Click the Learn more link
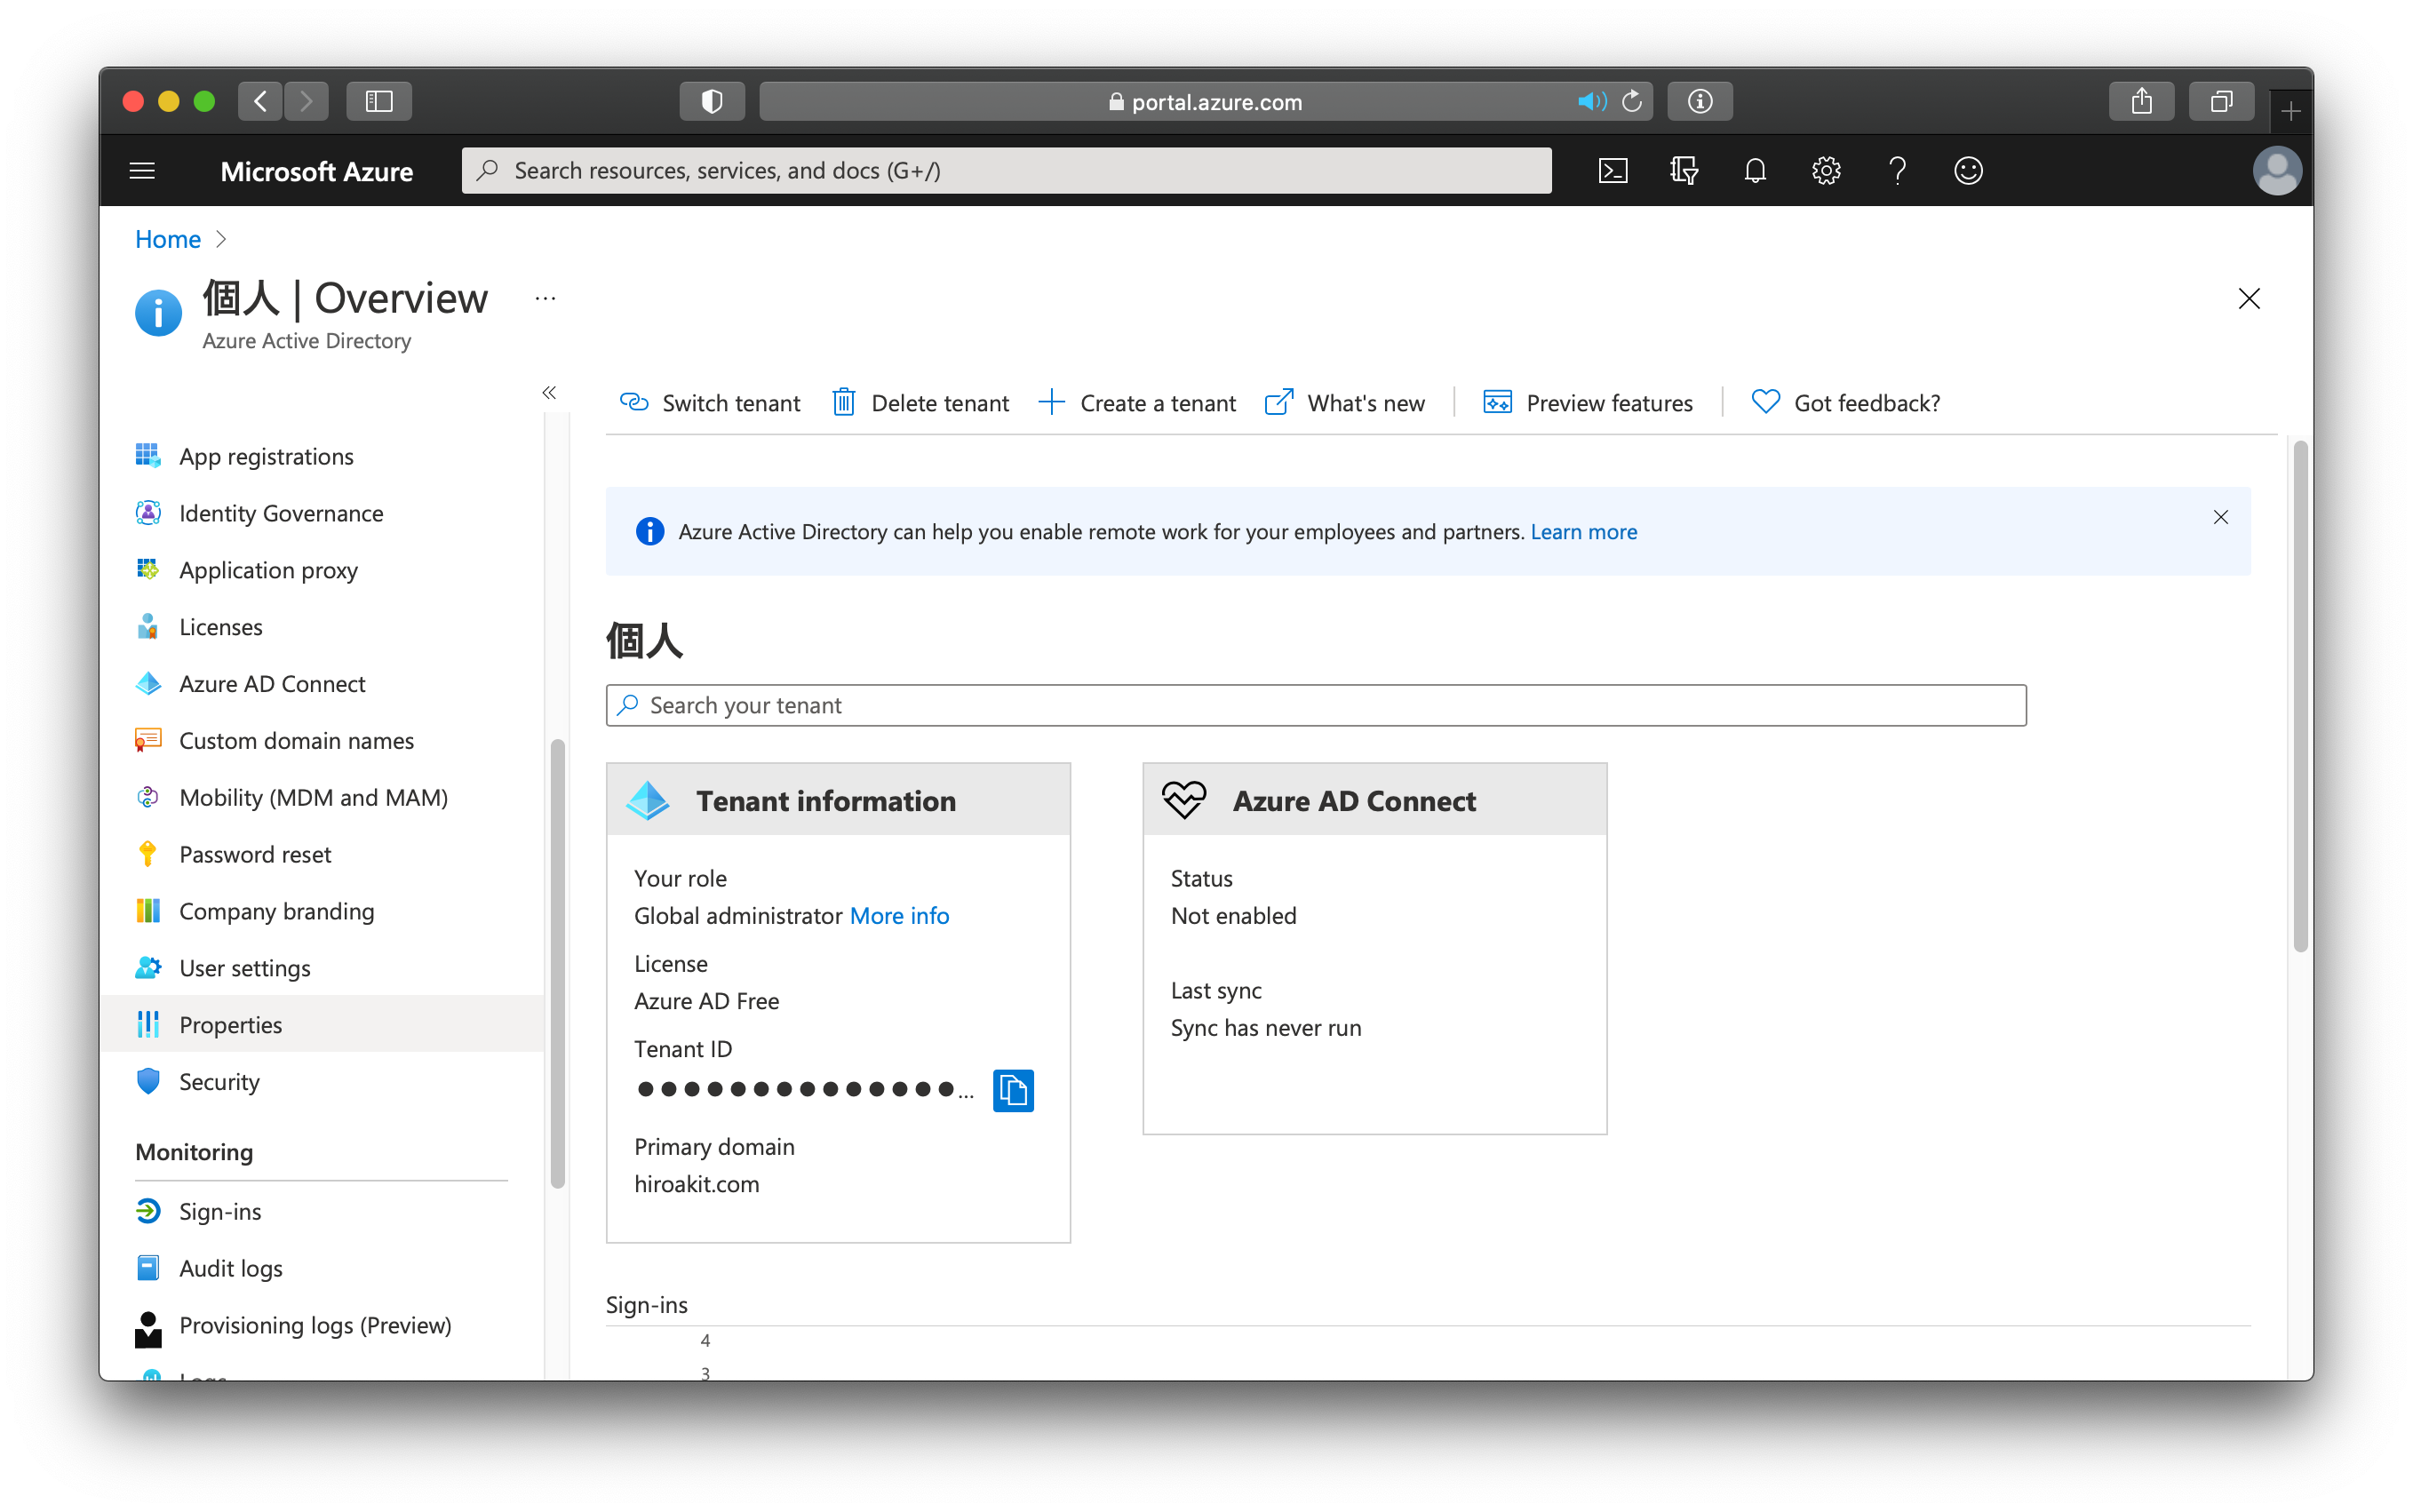Image resolution: width=2413 pixels, height=1512 pixels. (1583, 532)
